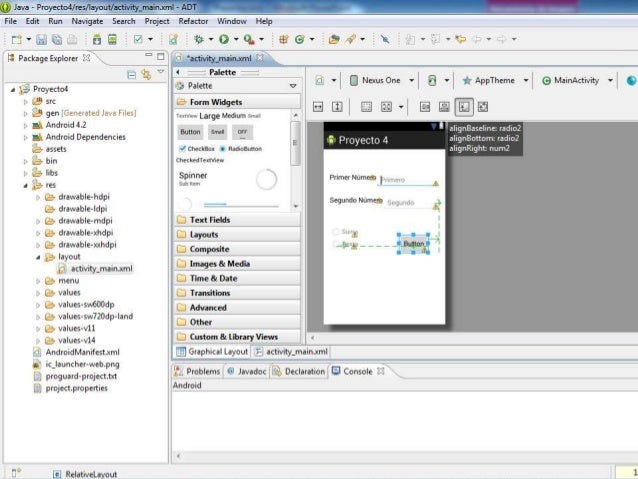The image size is (638, 479).
Task: Select RadioButton widget in the palette
Action: (x=241, y=148)
